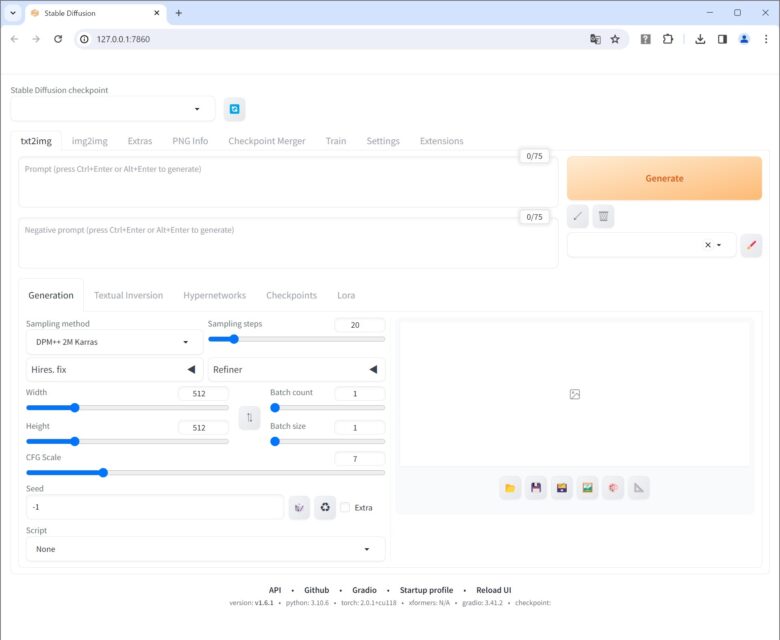This screenshot has height=640, width=780.
Task: Click the question-mark extension icon
Action: point(645,39)
